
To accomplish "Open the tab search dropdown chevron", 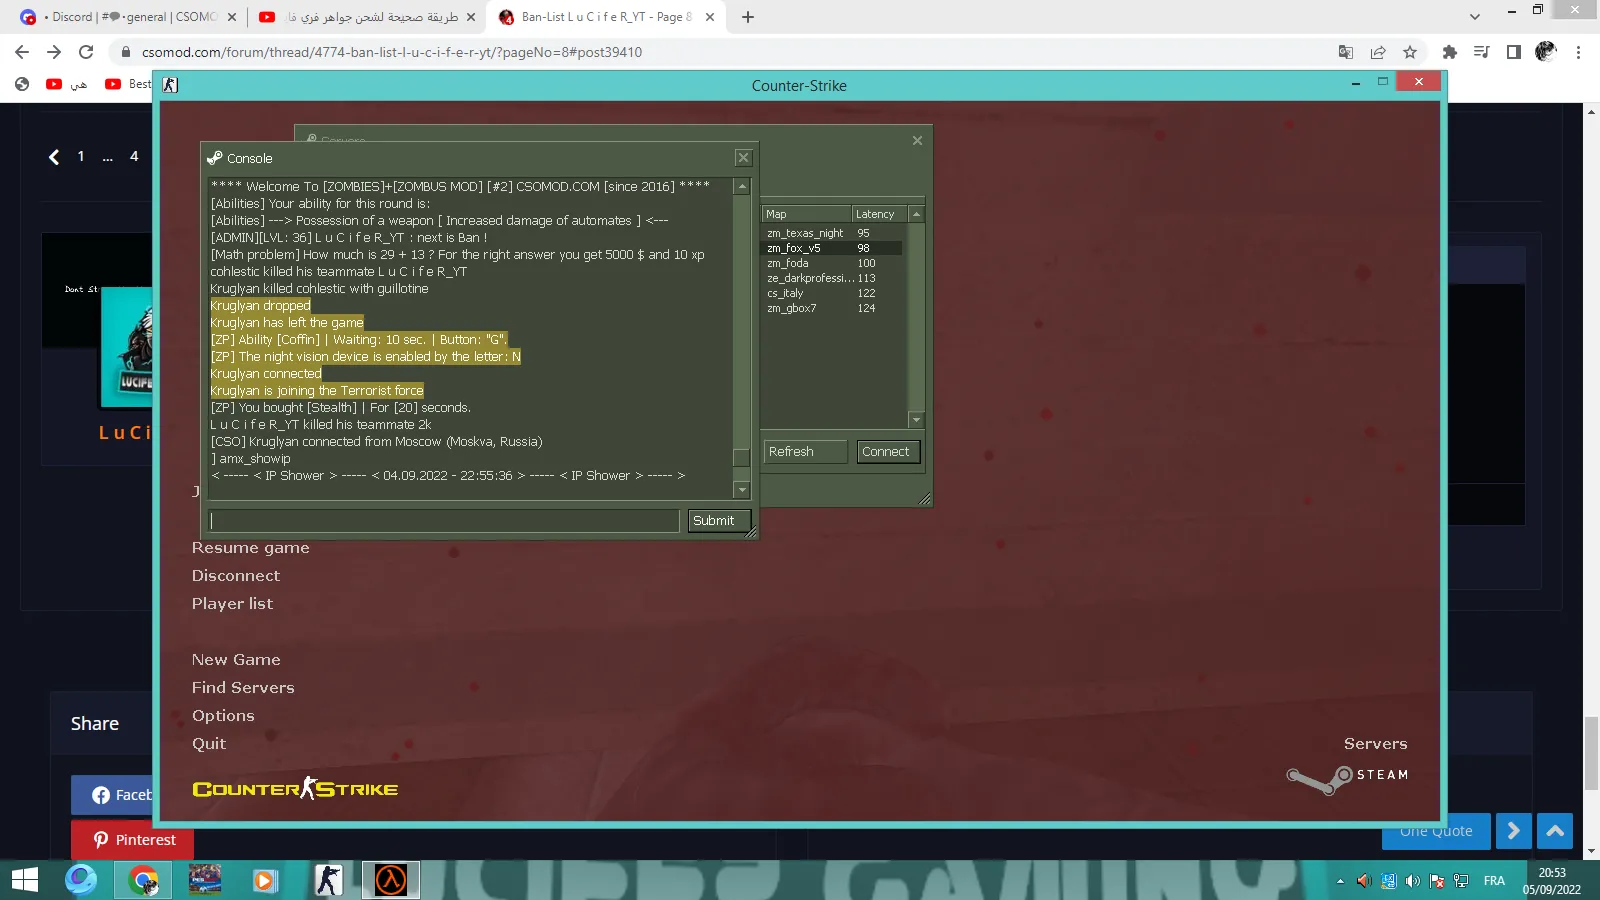I will tap(1475, 17).
